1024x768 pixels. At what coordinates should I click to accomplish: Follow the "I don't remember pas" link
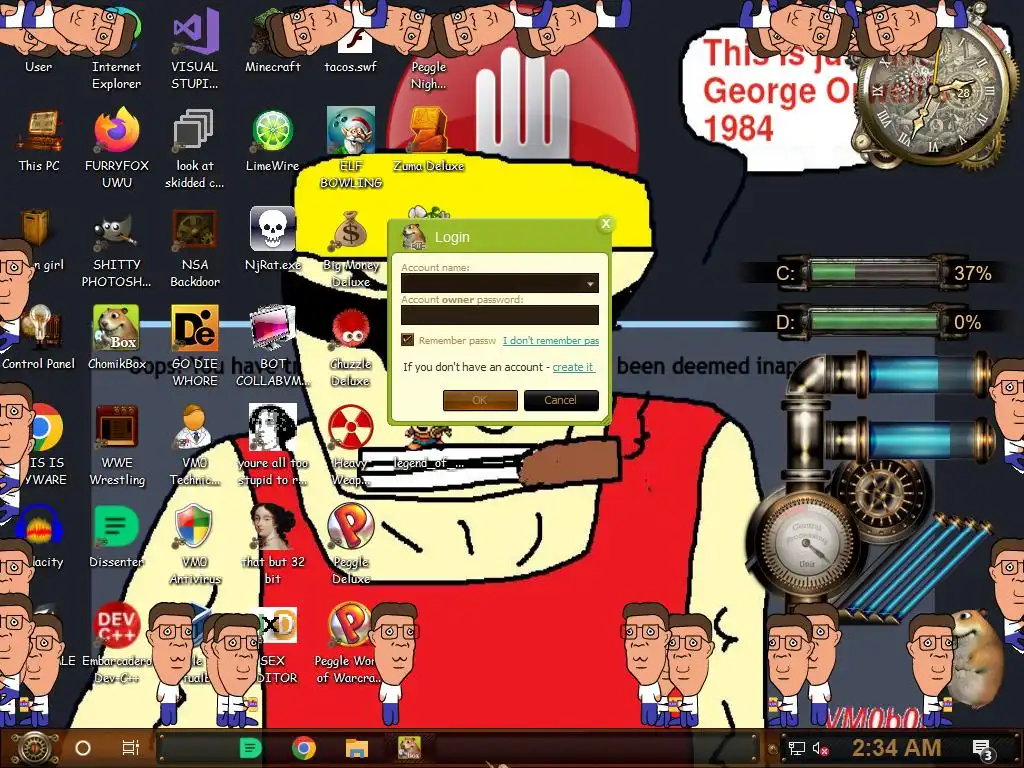tap(551, 340)
